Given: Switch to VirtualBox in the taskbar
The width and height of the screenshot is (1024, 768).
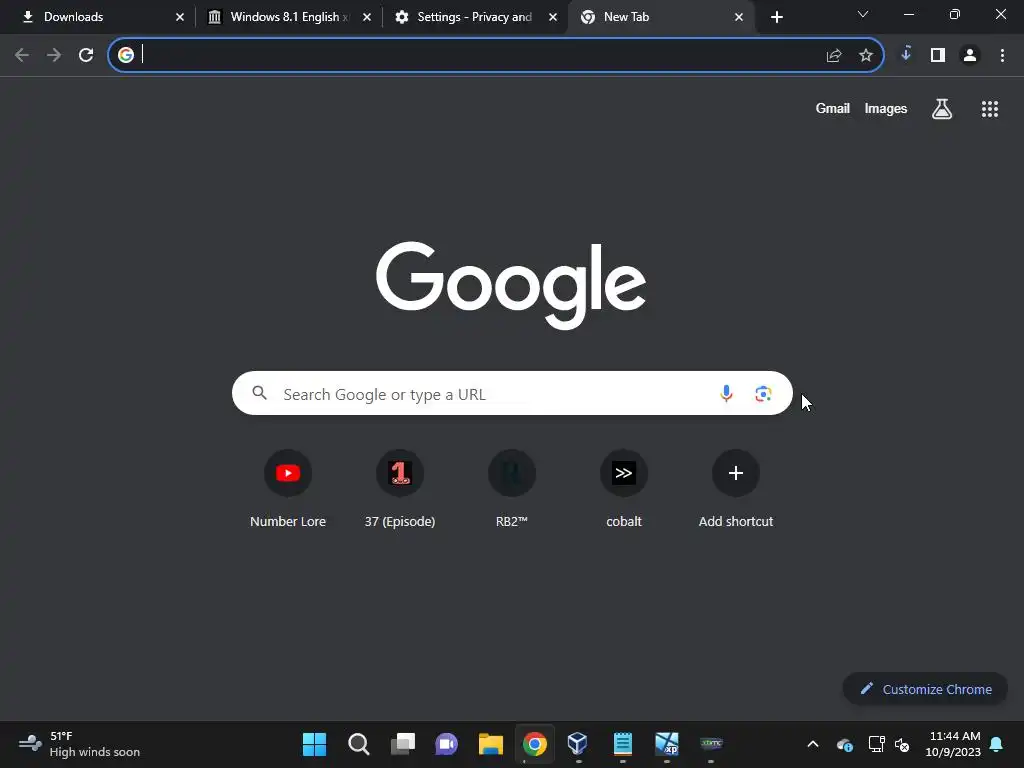Looking at the screenshot, I should tap(577, 744).
